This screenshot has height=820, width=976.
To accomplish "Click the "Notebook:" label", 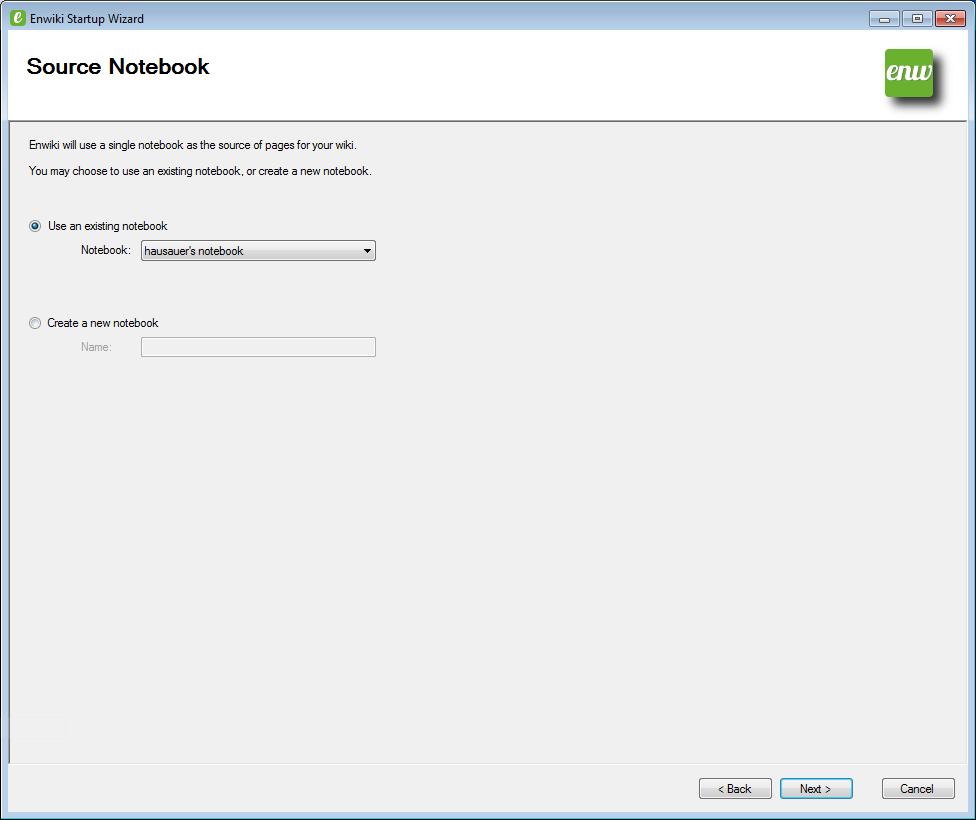I will point(106,250).
